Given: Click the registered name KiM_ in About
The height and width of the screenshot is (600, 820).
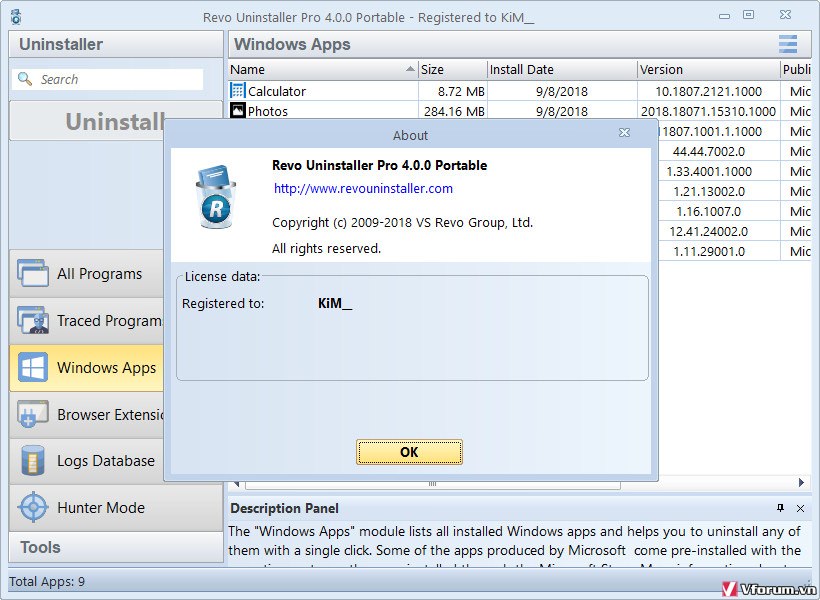Looking at the screenshot, I should (x=335, y=303).
